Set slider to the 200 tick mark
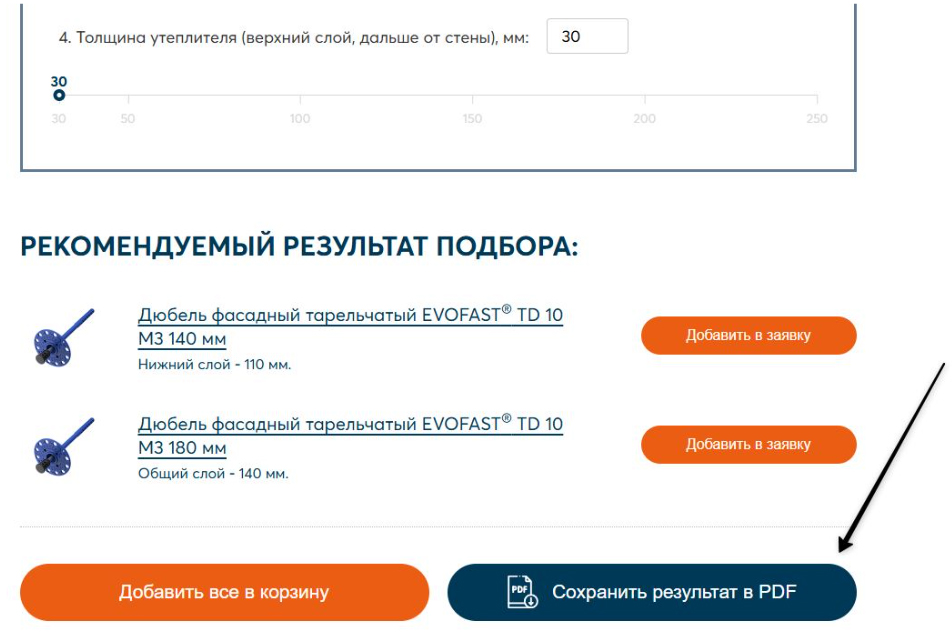The width and height of the screenshot is (952, 643). pos(644,96)
